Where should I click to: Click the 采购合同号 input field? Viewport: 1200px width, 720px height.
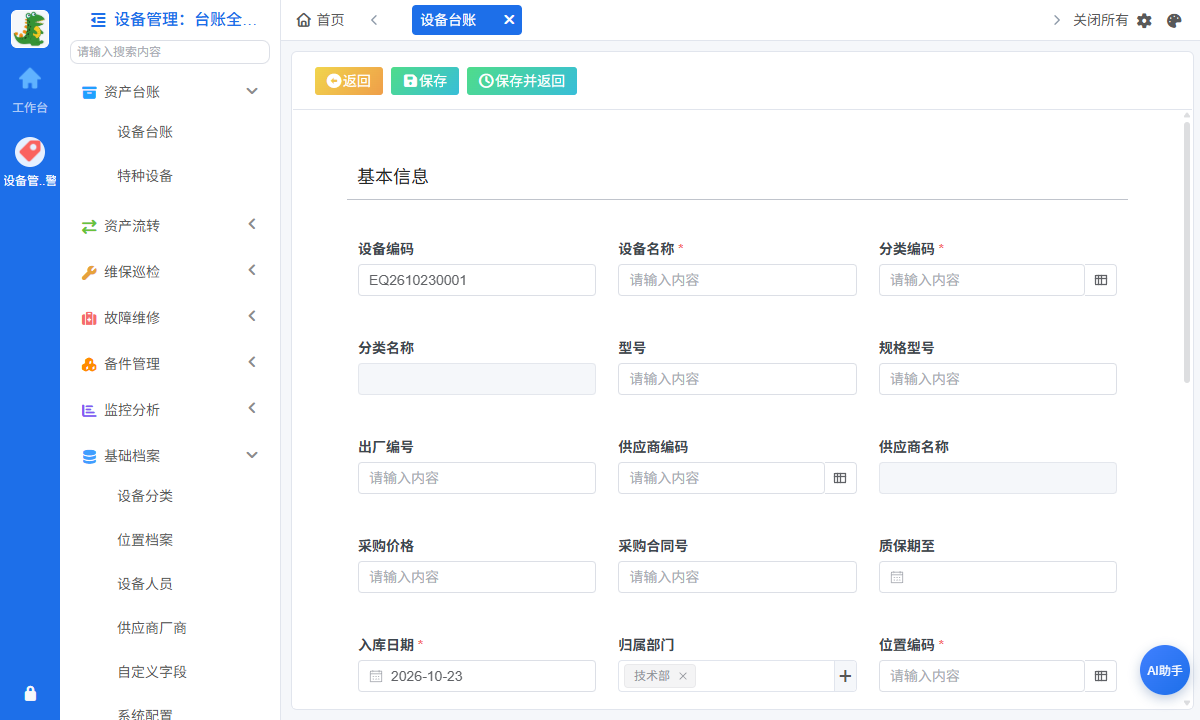pos(738,577)
